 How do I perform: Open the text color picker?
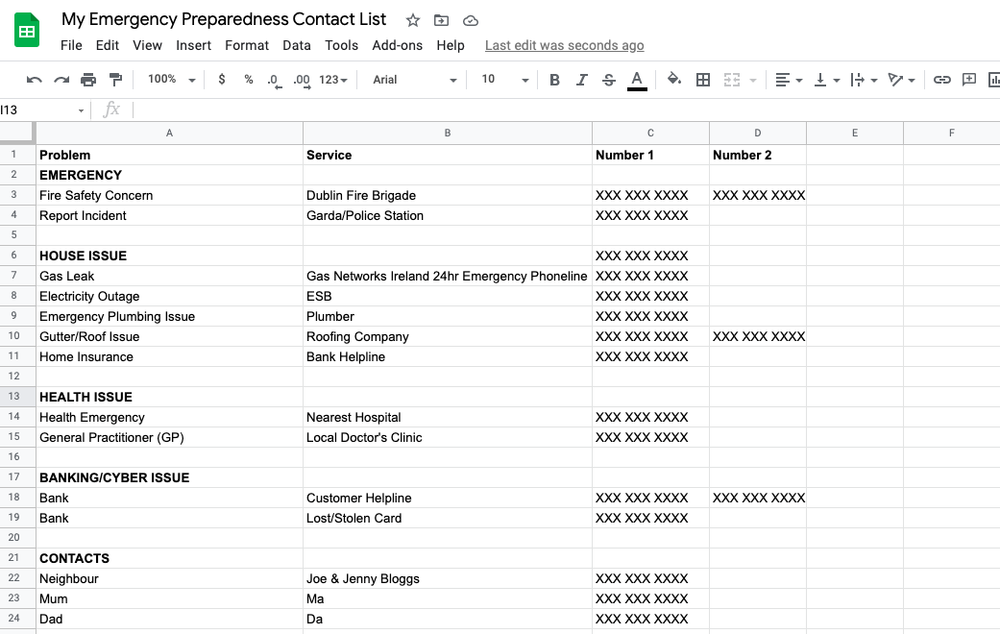636,80
